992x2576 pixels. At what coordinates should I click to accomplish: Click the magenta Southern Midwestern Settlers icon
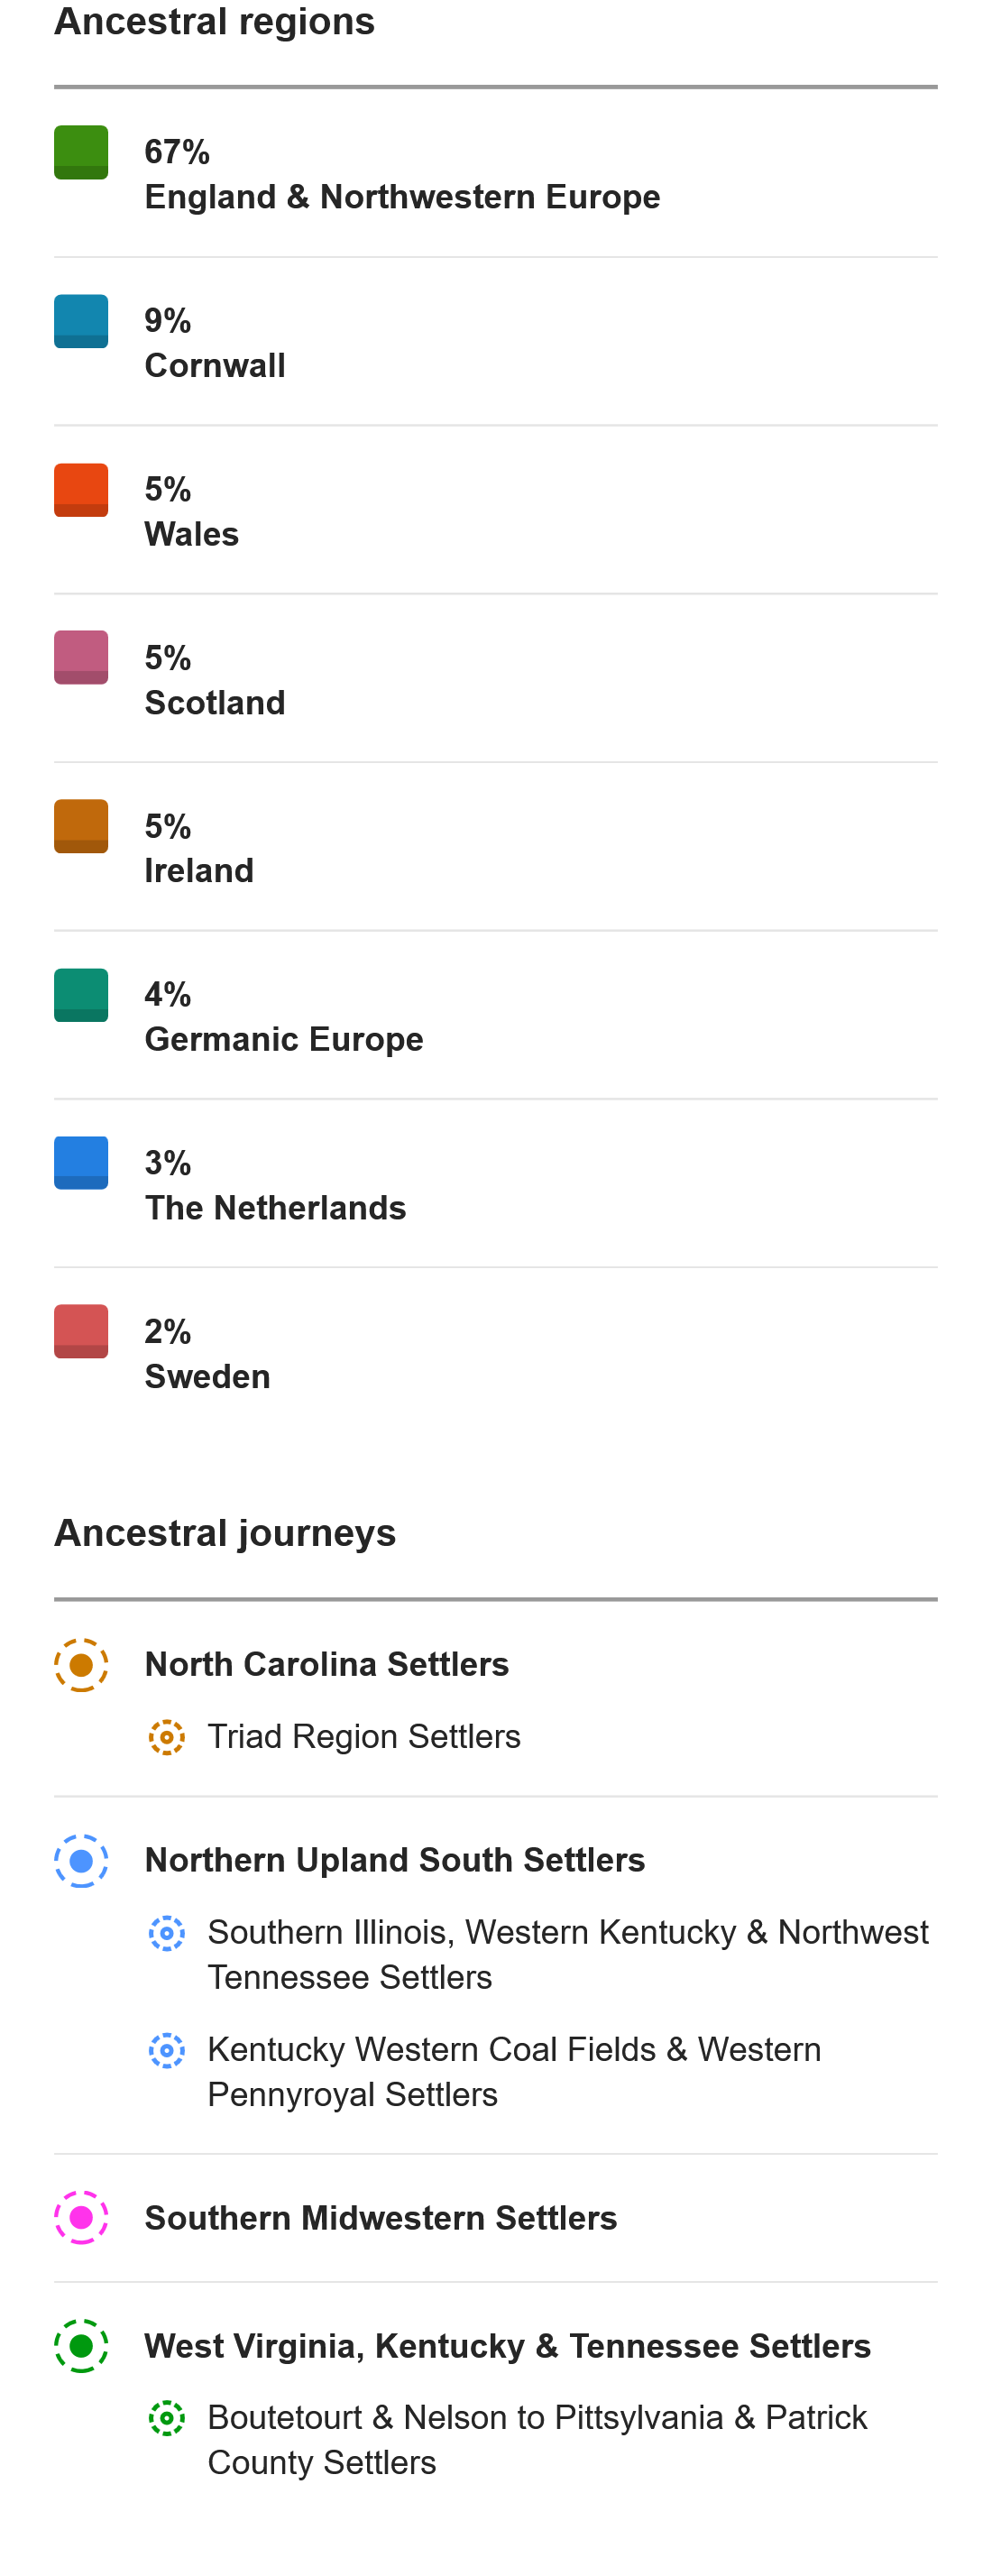click(81, 2218)
